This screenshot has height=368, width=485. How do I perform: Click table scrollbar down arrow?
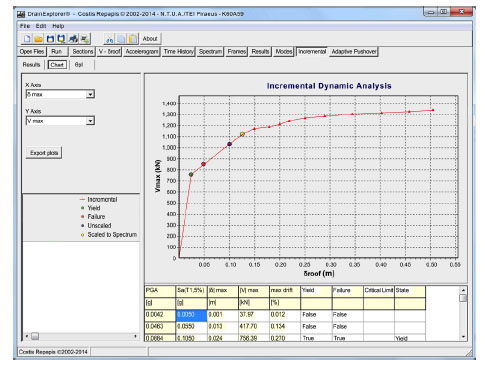pyautogui.click(x=463, y=337)
